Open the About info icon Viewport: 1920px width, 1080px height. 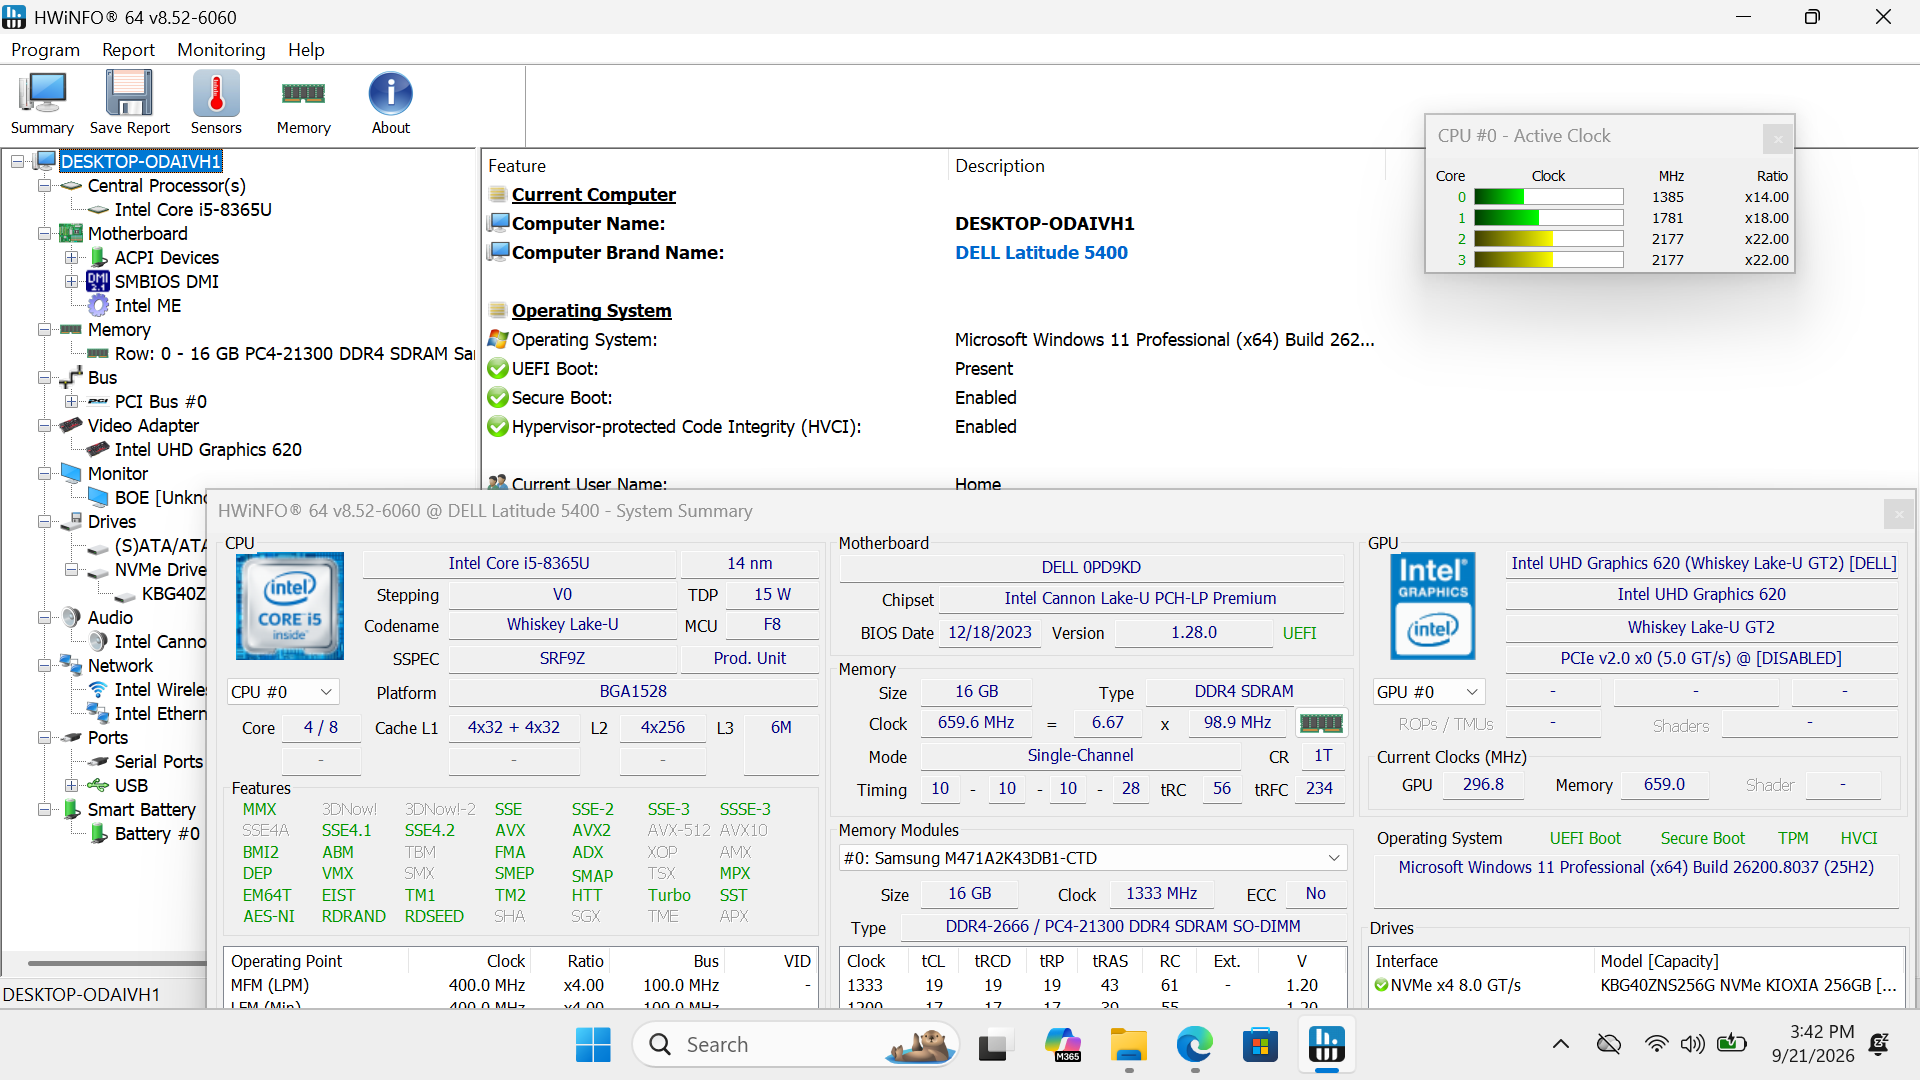tap(390, 103)
